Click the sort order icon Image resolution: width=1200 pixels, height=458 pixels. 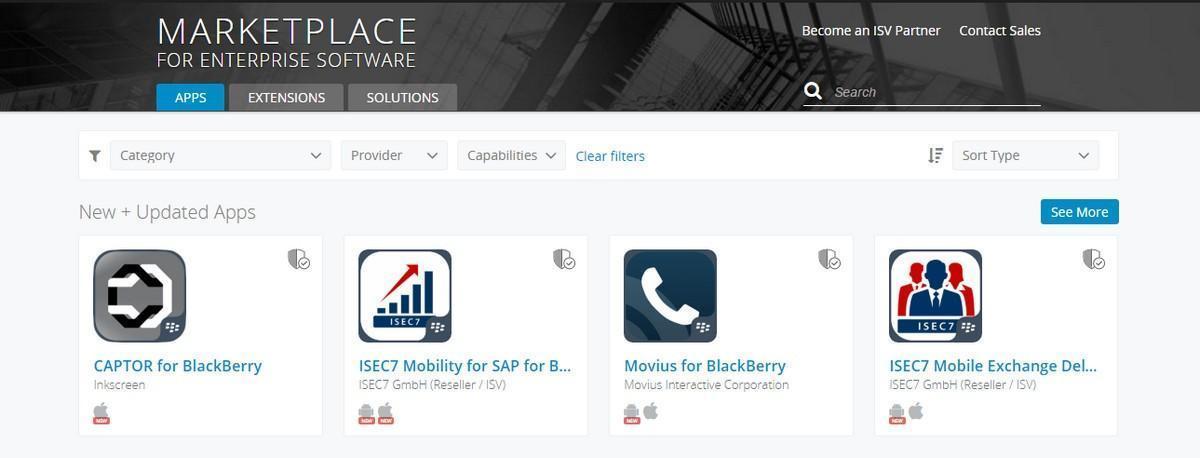[935, 156]
